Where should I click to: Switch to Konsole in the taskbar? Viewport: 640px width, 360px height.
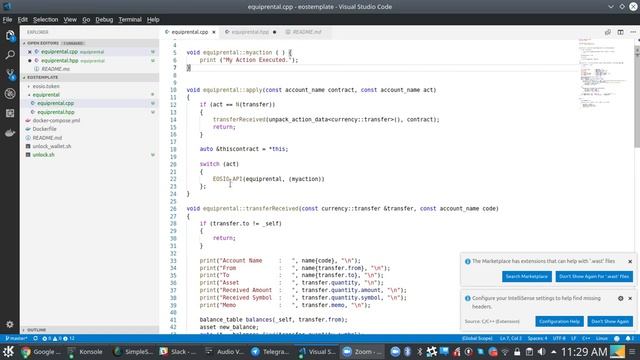pyautogui.click(x=87, y=351)
